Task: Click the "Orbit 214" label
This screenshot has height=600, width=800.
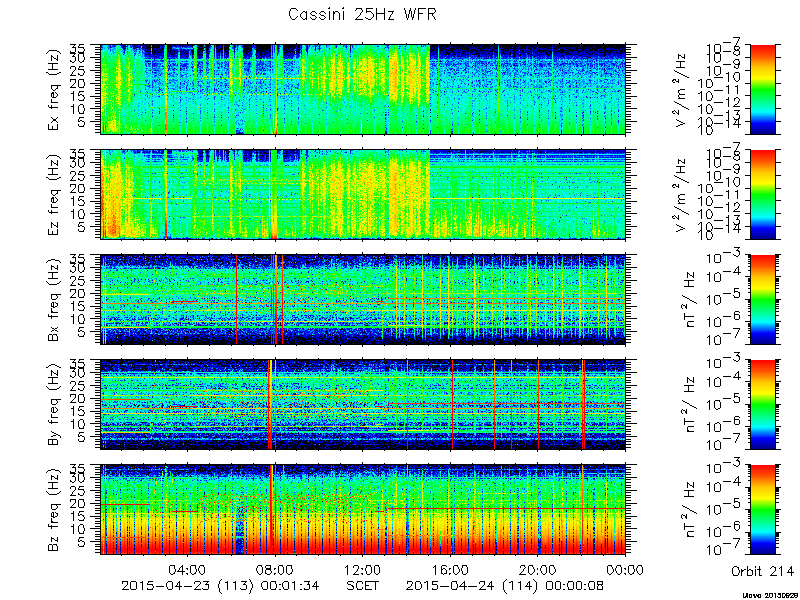Action: point(762,570)
